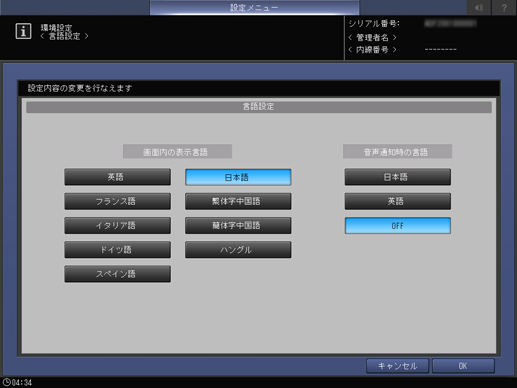Select イタリア語 display language
The height and width of the screenshot is (388, 517).
pyautogui.click(x=117, y=226)
